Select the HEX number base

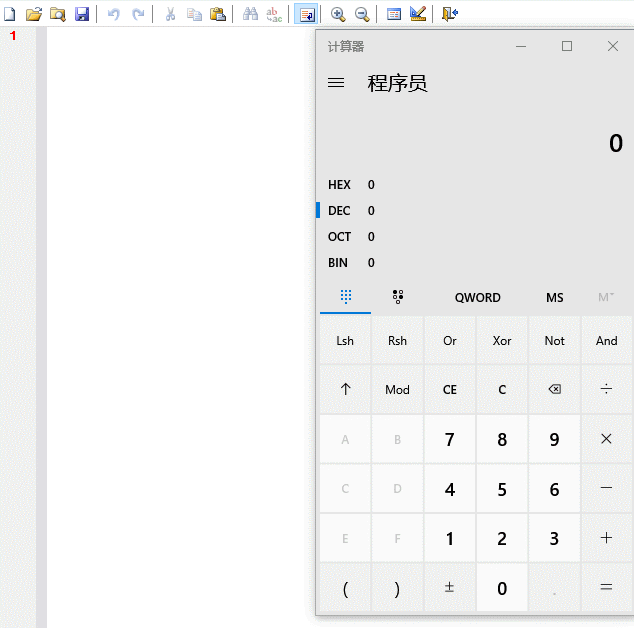340,185
